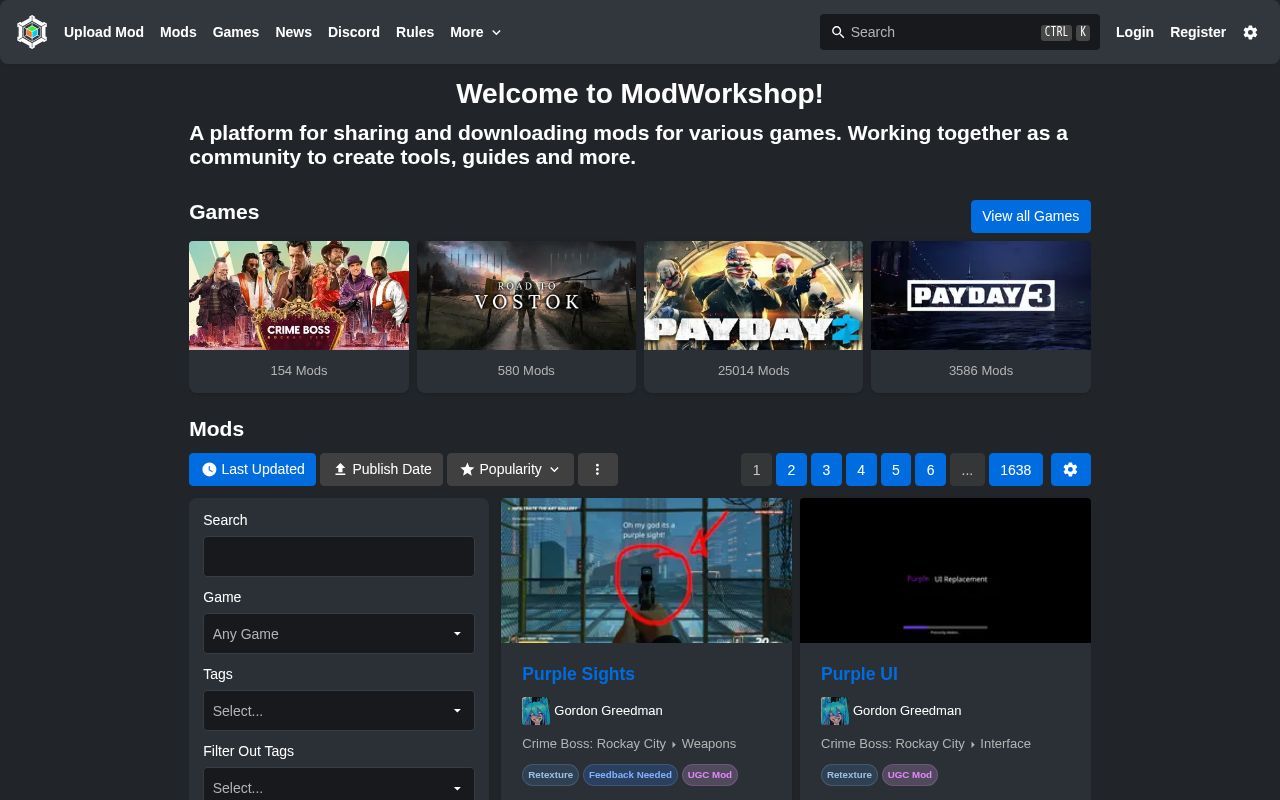Select current page 1 button

point(756,469)
